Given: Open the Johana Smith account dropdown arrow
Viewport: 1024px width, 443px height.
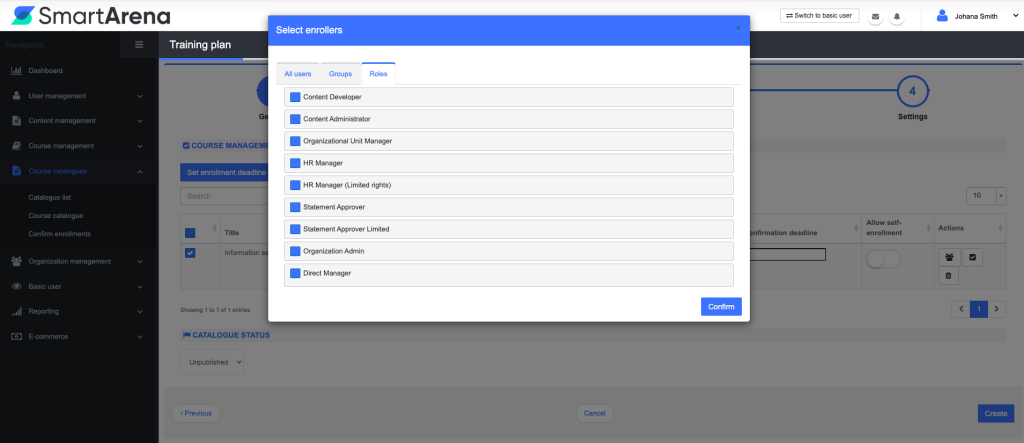Looking at the screenshot, I should click(x=1015, y=16).
